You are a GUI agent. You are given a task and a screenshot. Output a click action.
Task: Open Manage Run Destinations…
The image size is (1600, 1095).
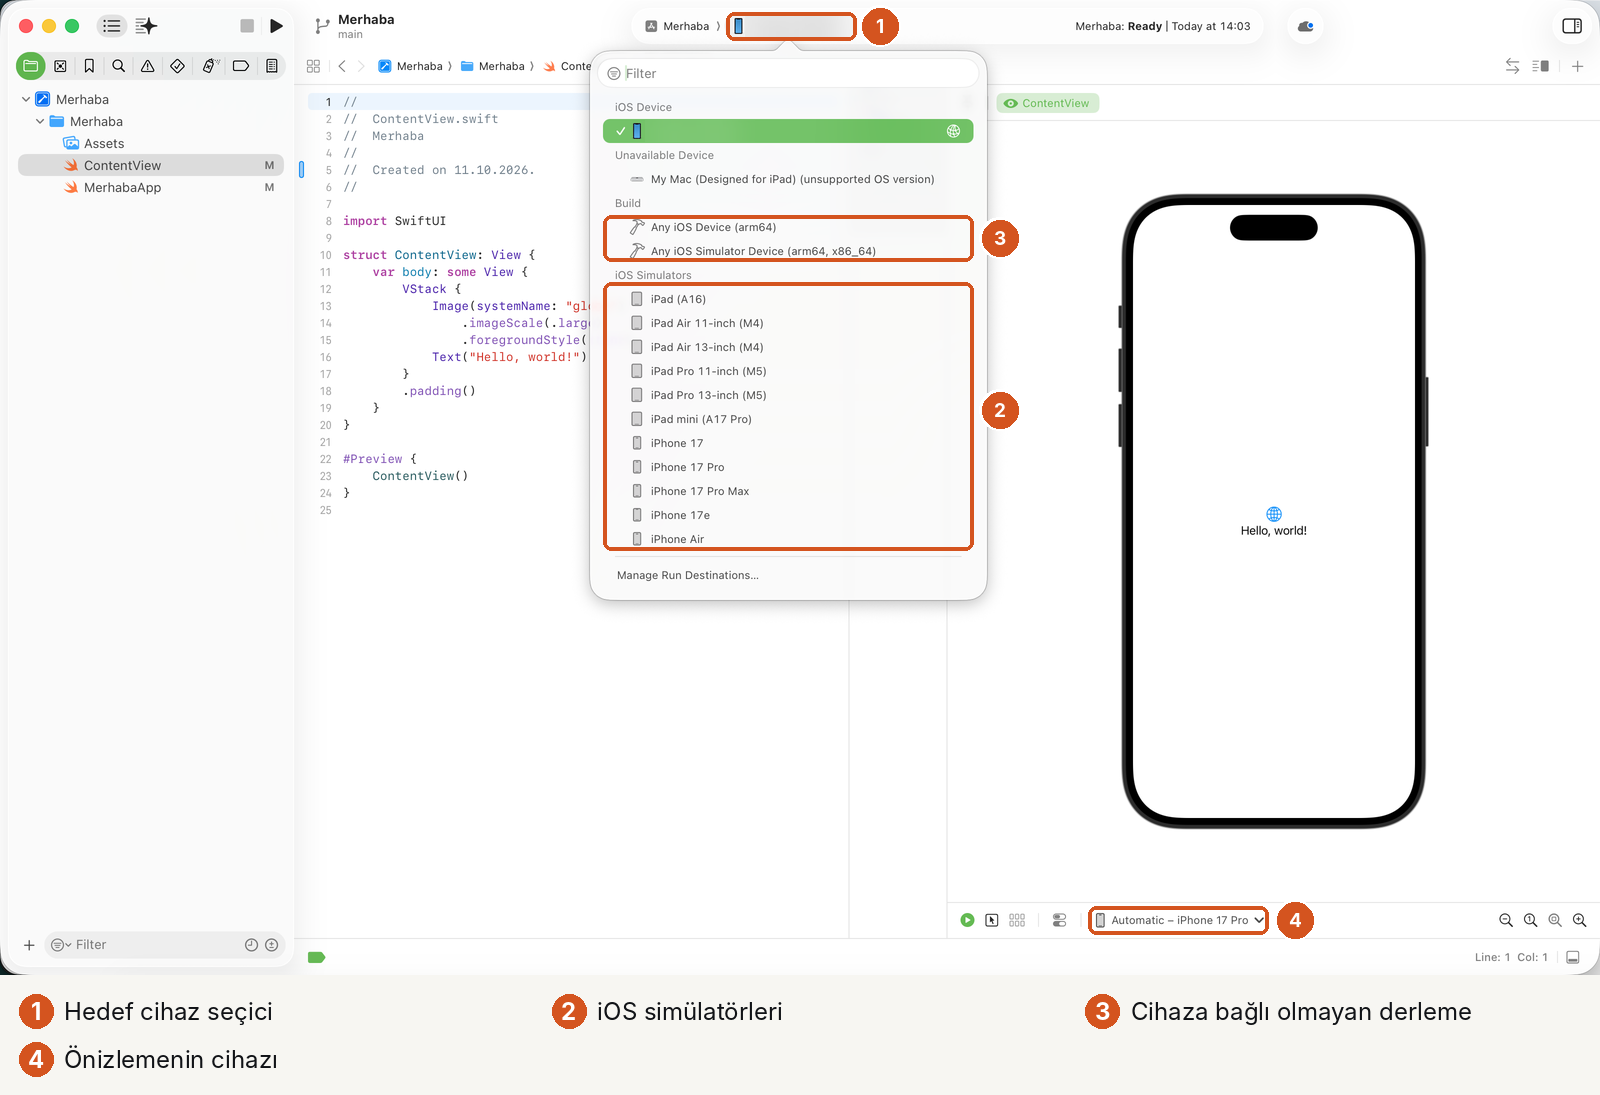coord(687,575)
